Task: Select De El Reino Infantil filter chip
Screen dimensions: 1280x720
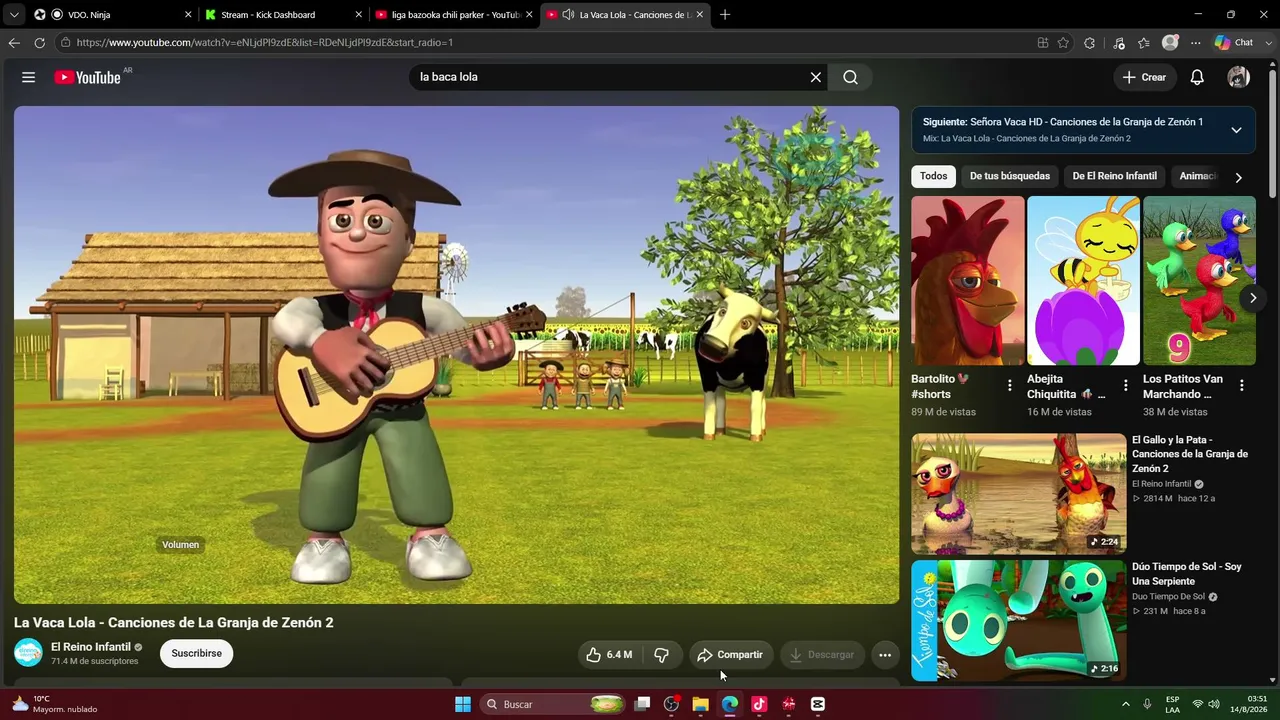Action: (x=1114, y=176)
